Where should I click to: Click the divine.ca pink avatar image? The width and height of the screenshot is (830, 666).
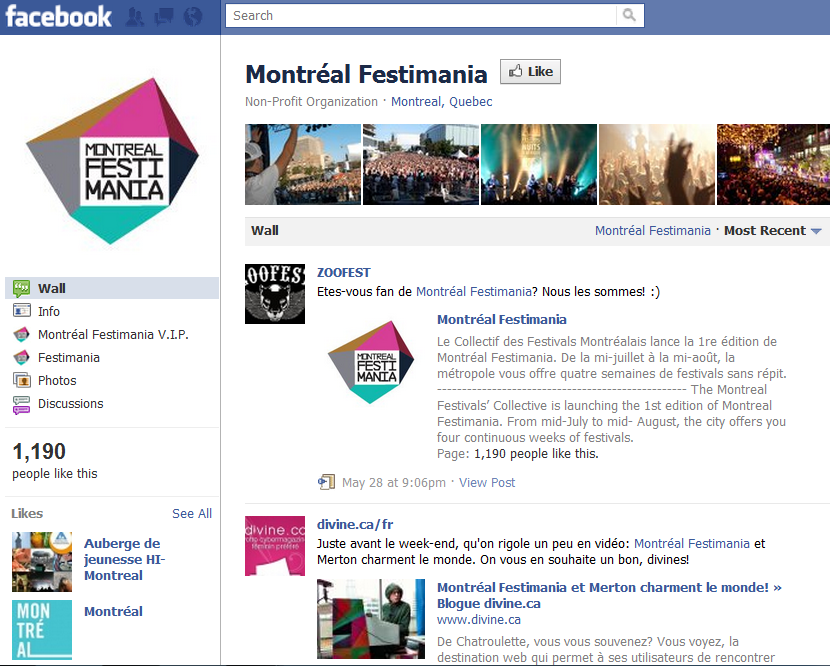275,546
